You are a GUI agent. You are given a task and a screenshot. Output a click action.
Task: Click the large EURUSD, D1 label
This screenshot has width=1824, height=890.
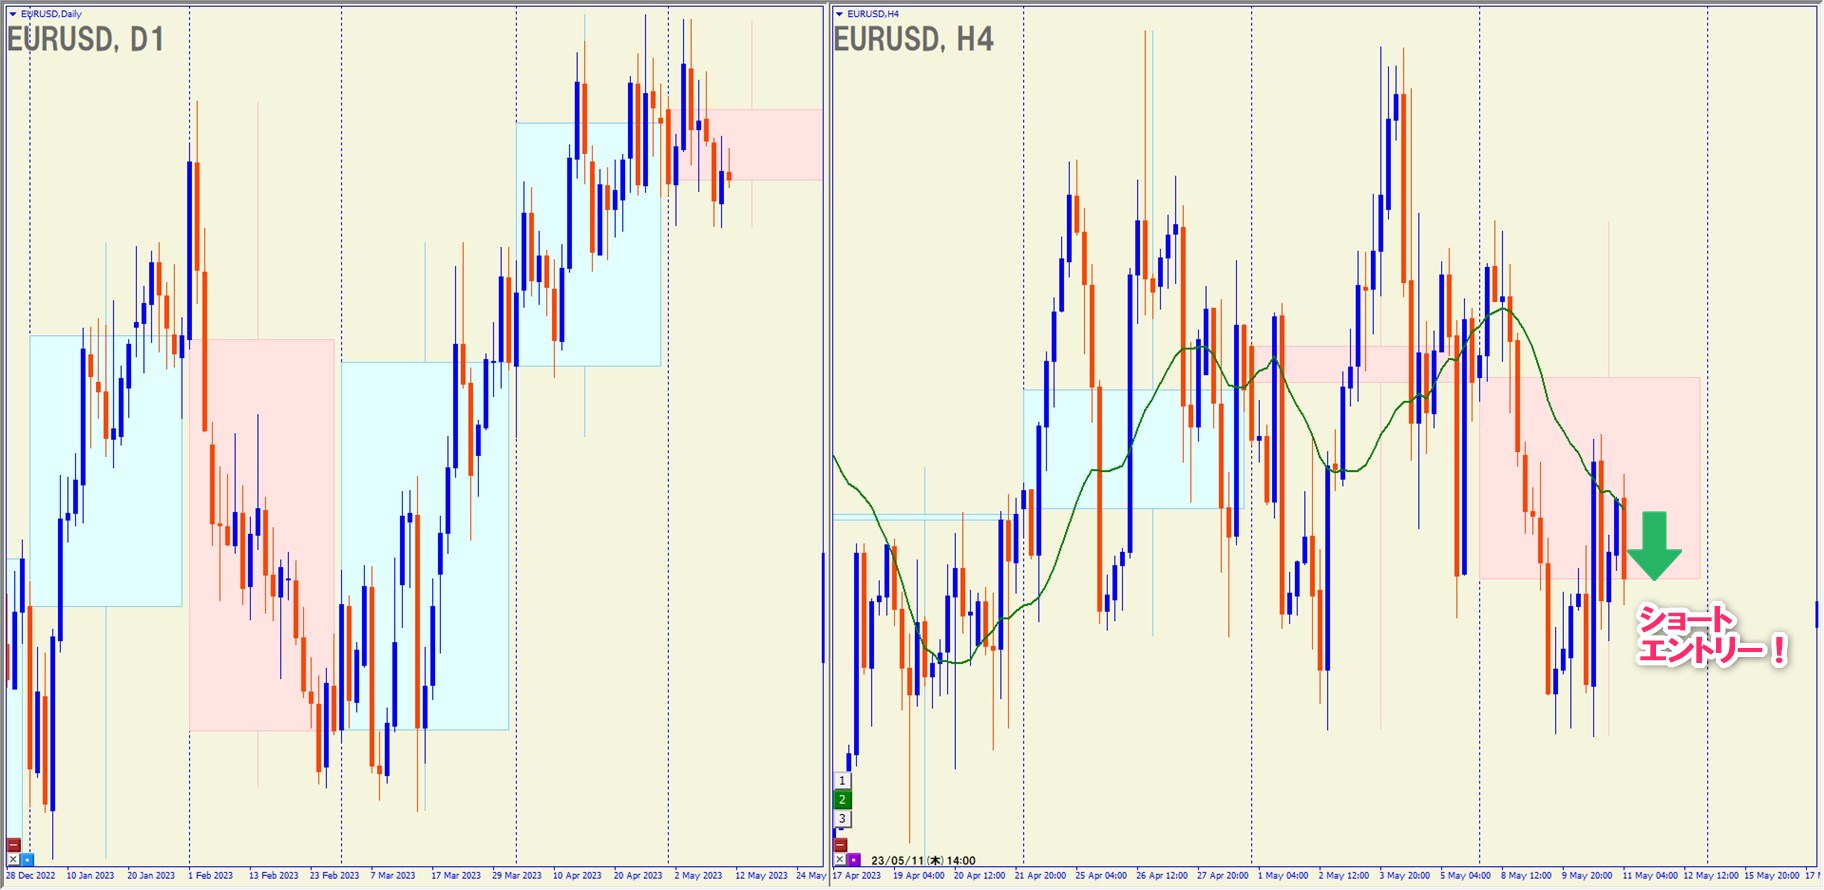point(85,40)
